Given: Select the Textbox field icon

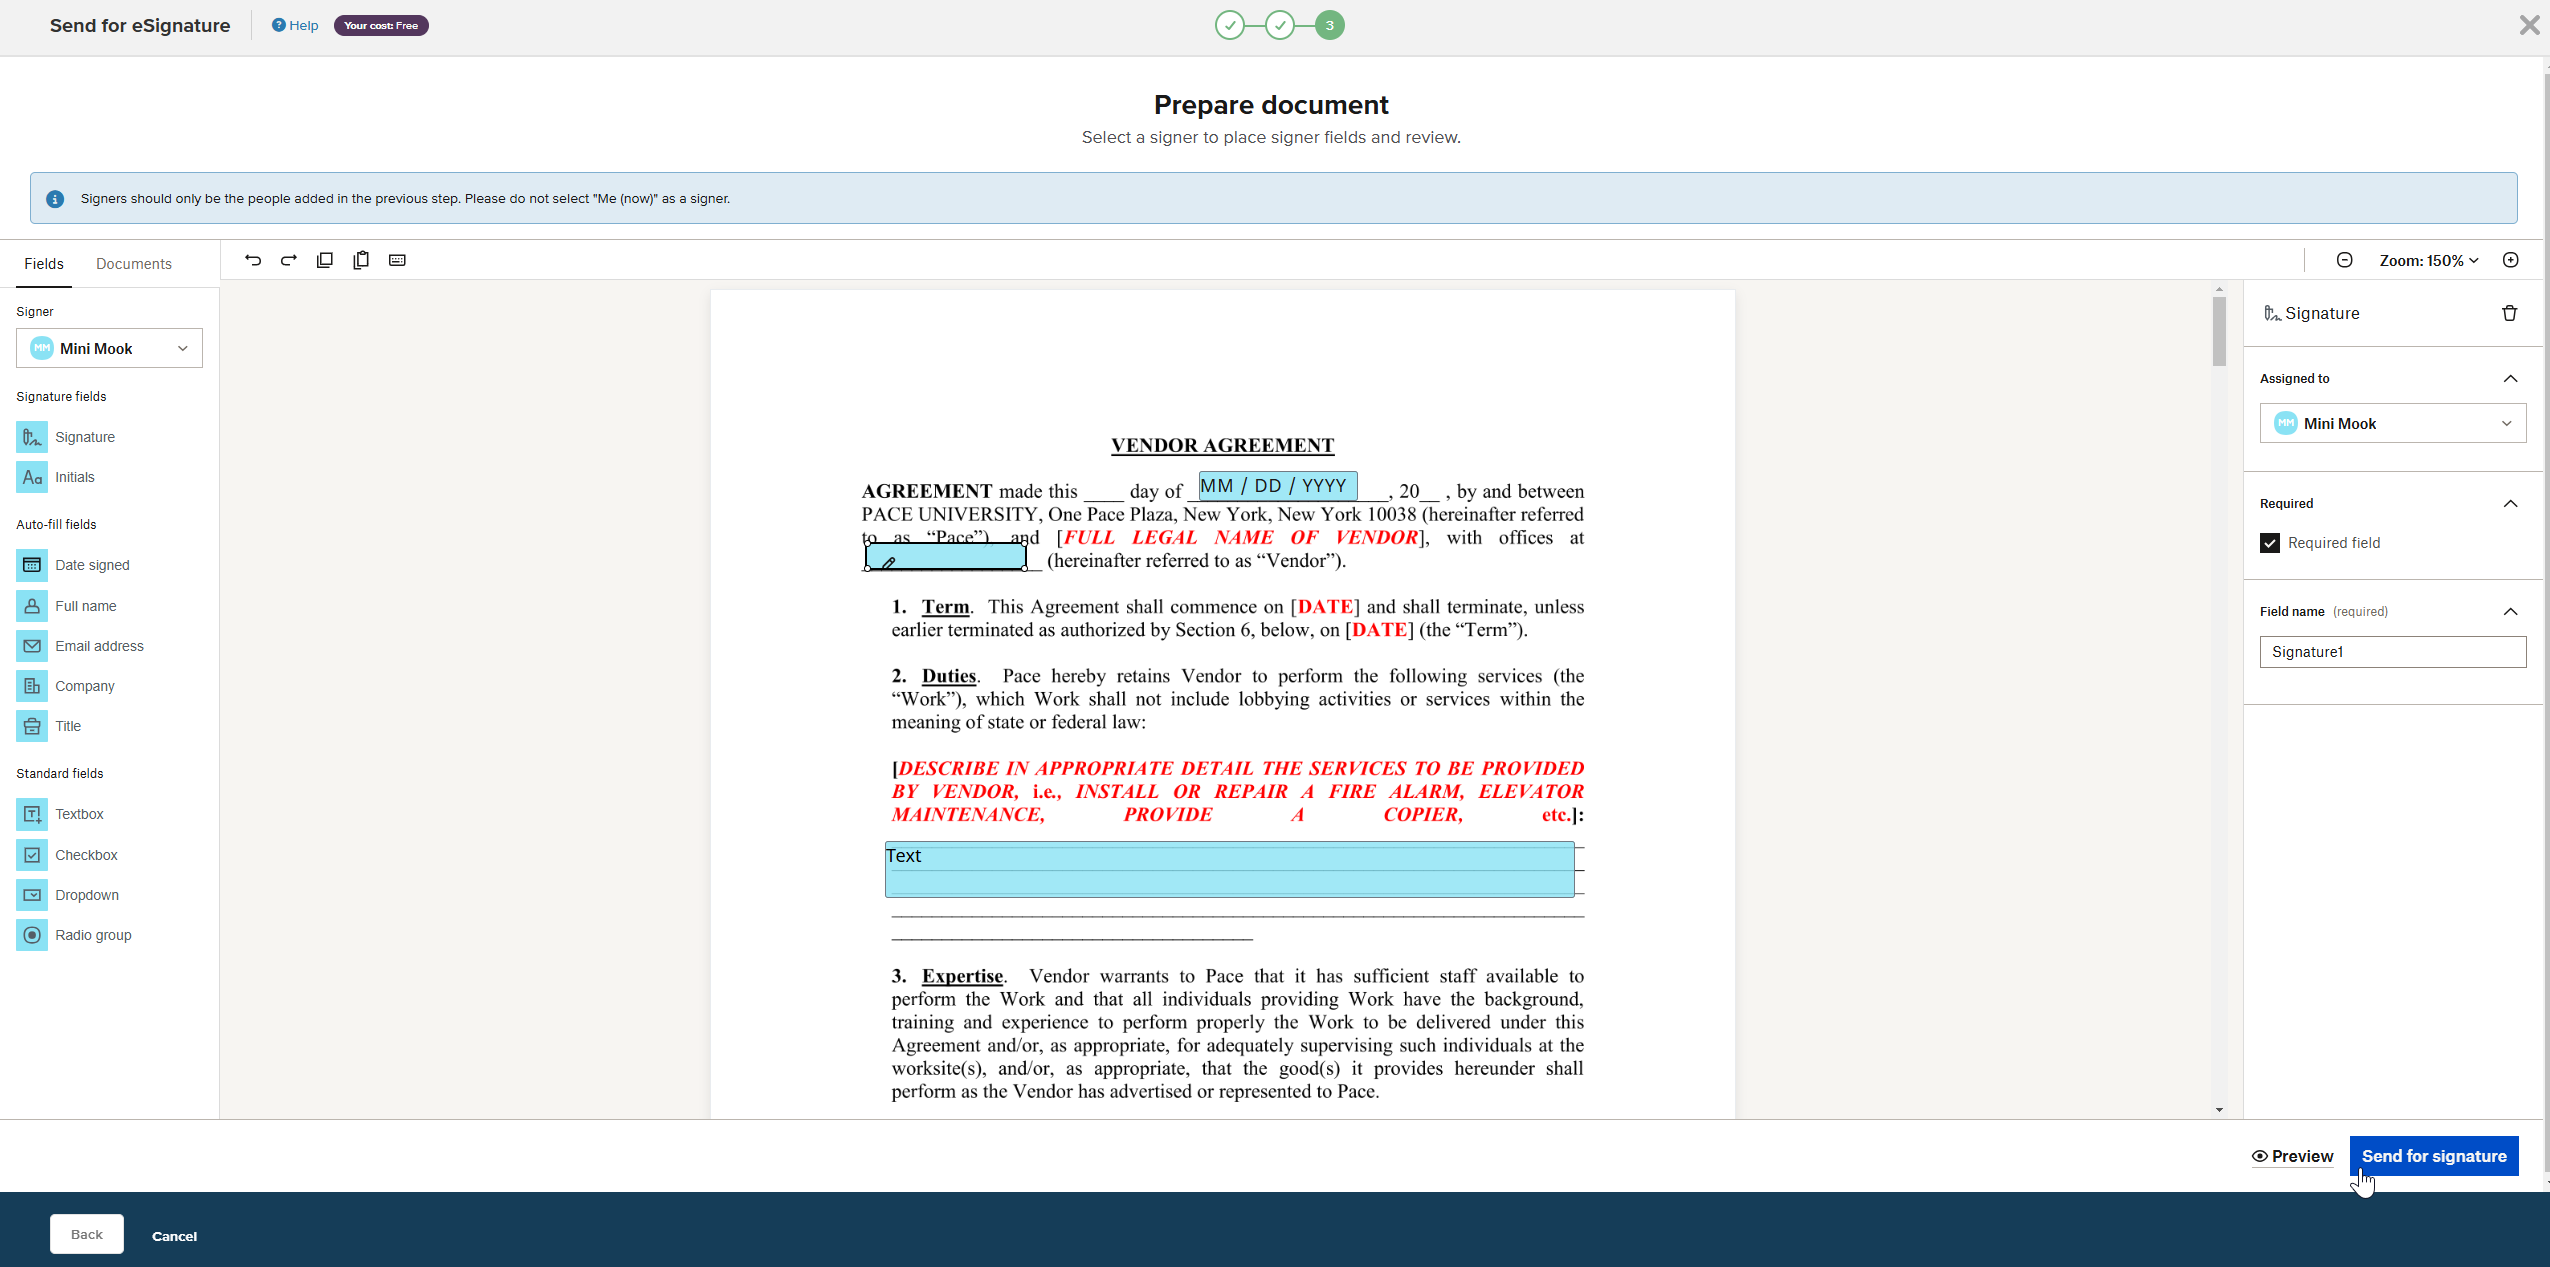Looking at the screenshot, I should tap(32, 814).
